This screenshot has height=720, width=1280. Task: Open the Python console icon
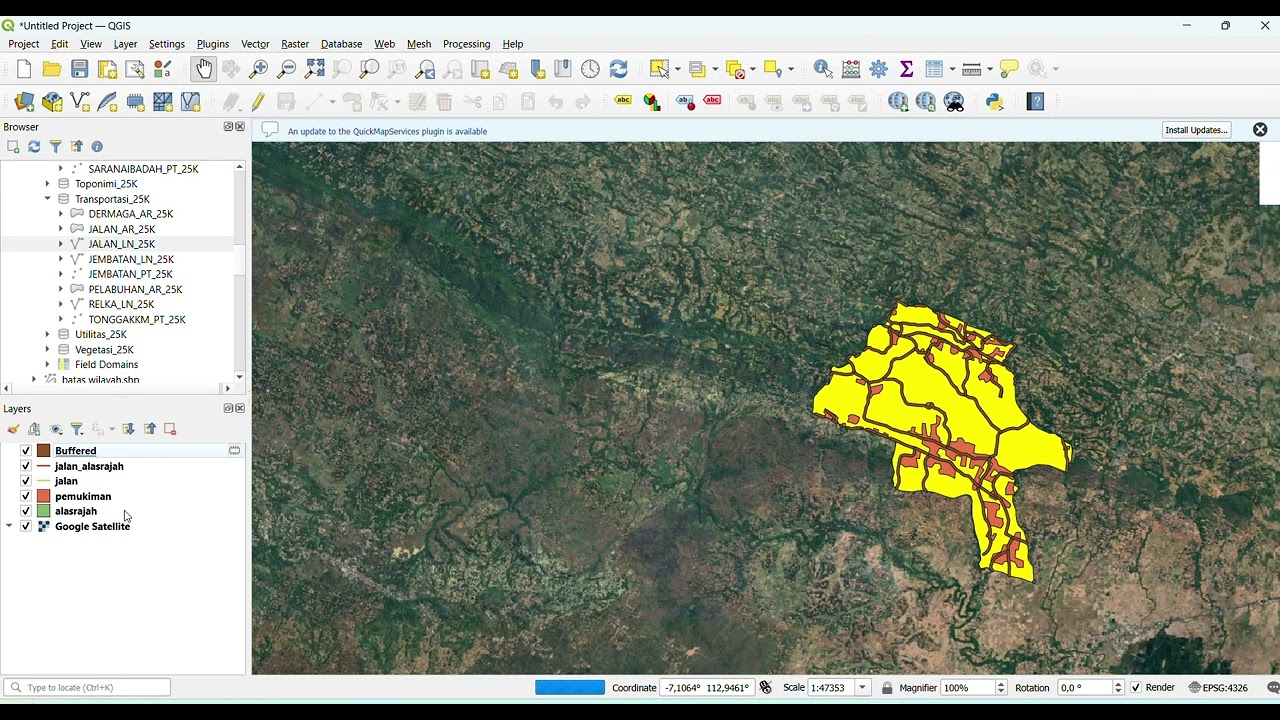(995, 102)
